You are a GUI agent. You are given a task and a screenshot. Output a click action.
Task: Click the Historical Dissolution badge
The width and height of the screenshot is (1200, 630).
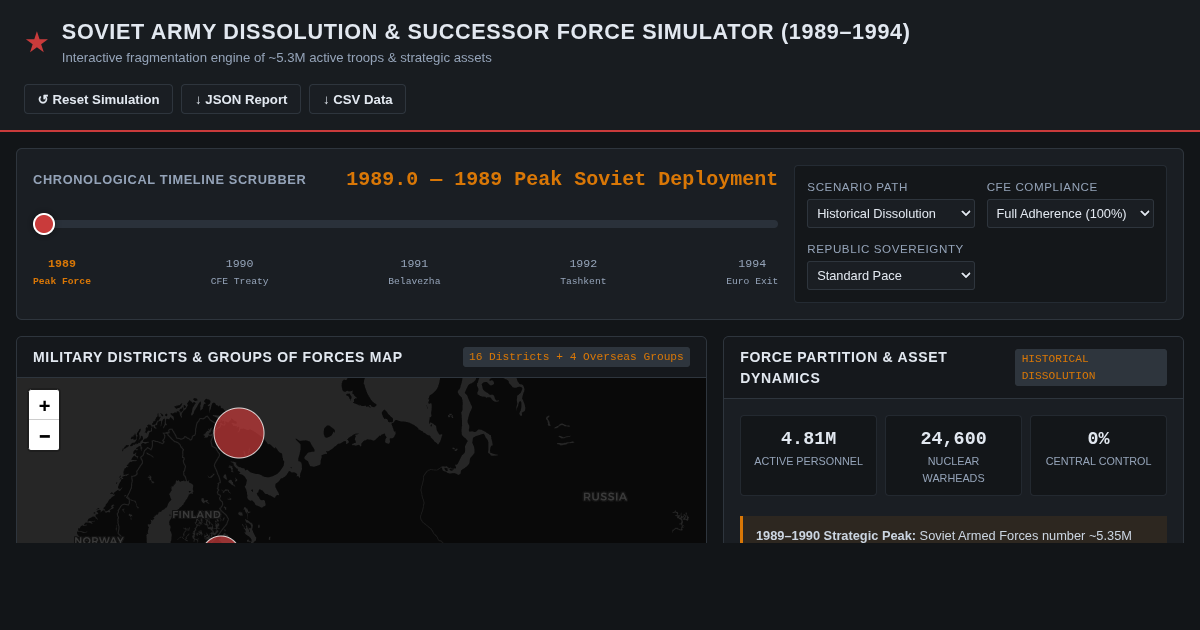(1091, 367)
